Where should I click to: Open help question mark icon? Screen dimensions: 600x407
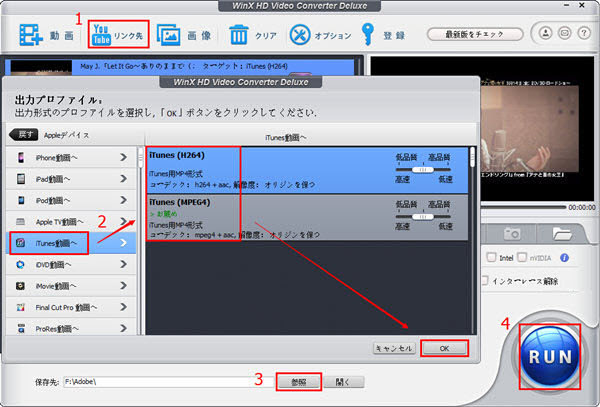pyautogui.click(x=584, y=33)
